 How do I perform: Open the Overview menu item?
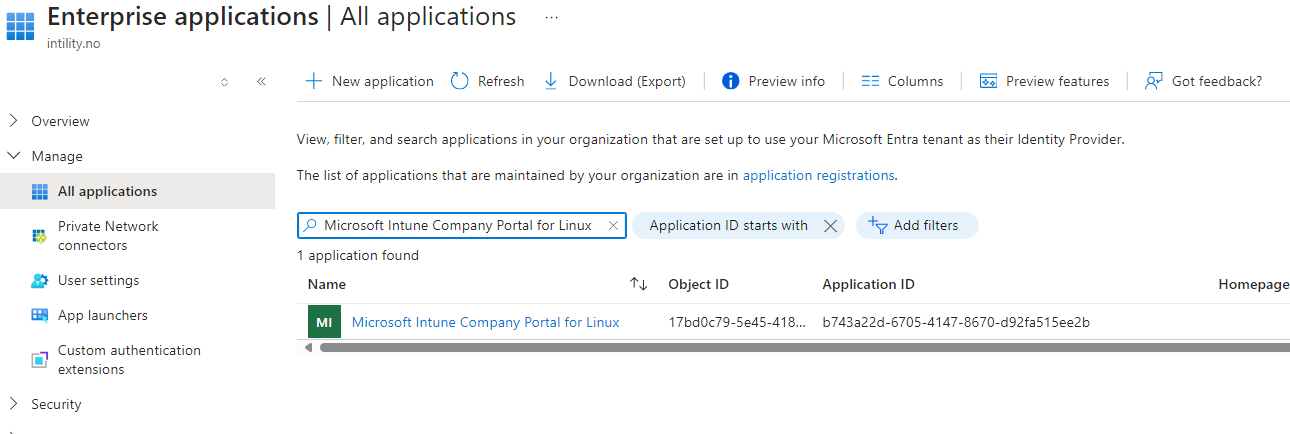click(x=60, y=121)
